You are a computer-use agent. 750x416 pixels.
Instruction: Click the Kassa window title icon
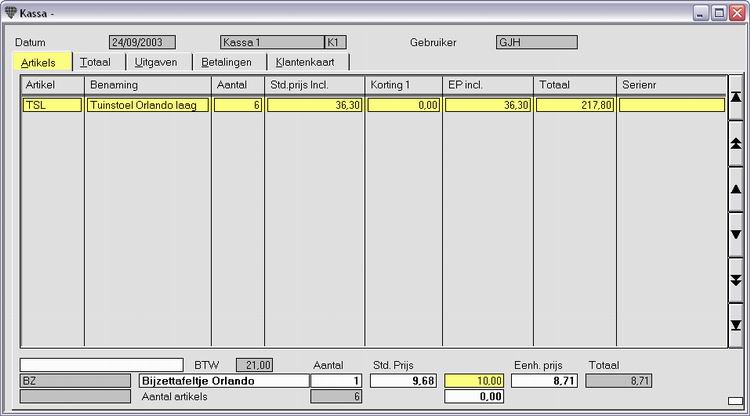[11, 12]
